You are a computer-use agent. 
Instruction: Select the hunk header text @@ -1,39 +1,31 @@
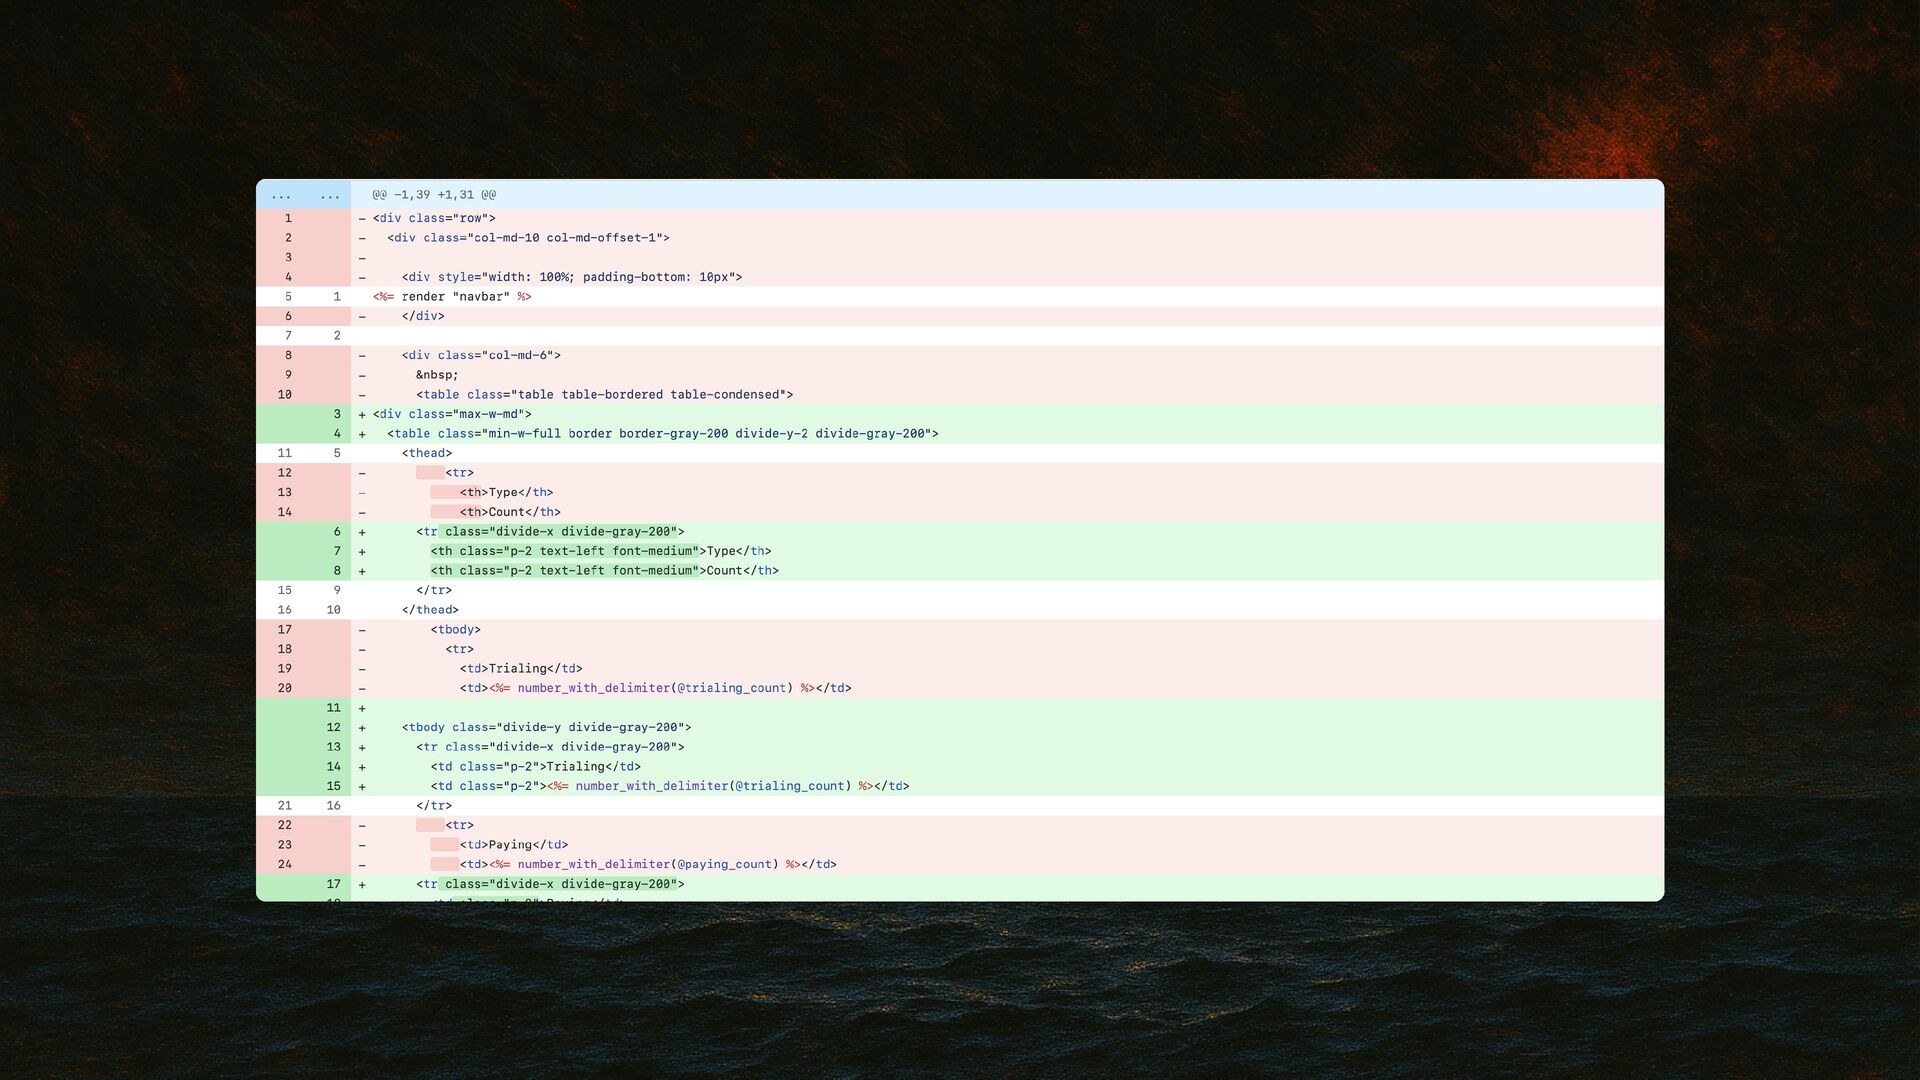[434, 195]
